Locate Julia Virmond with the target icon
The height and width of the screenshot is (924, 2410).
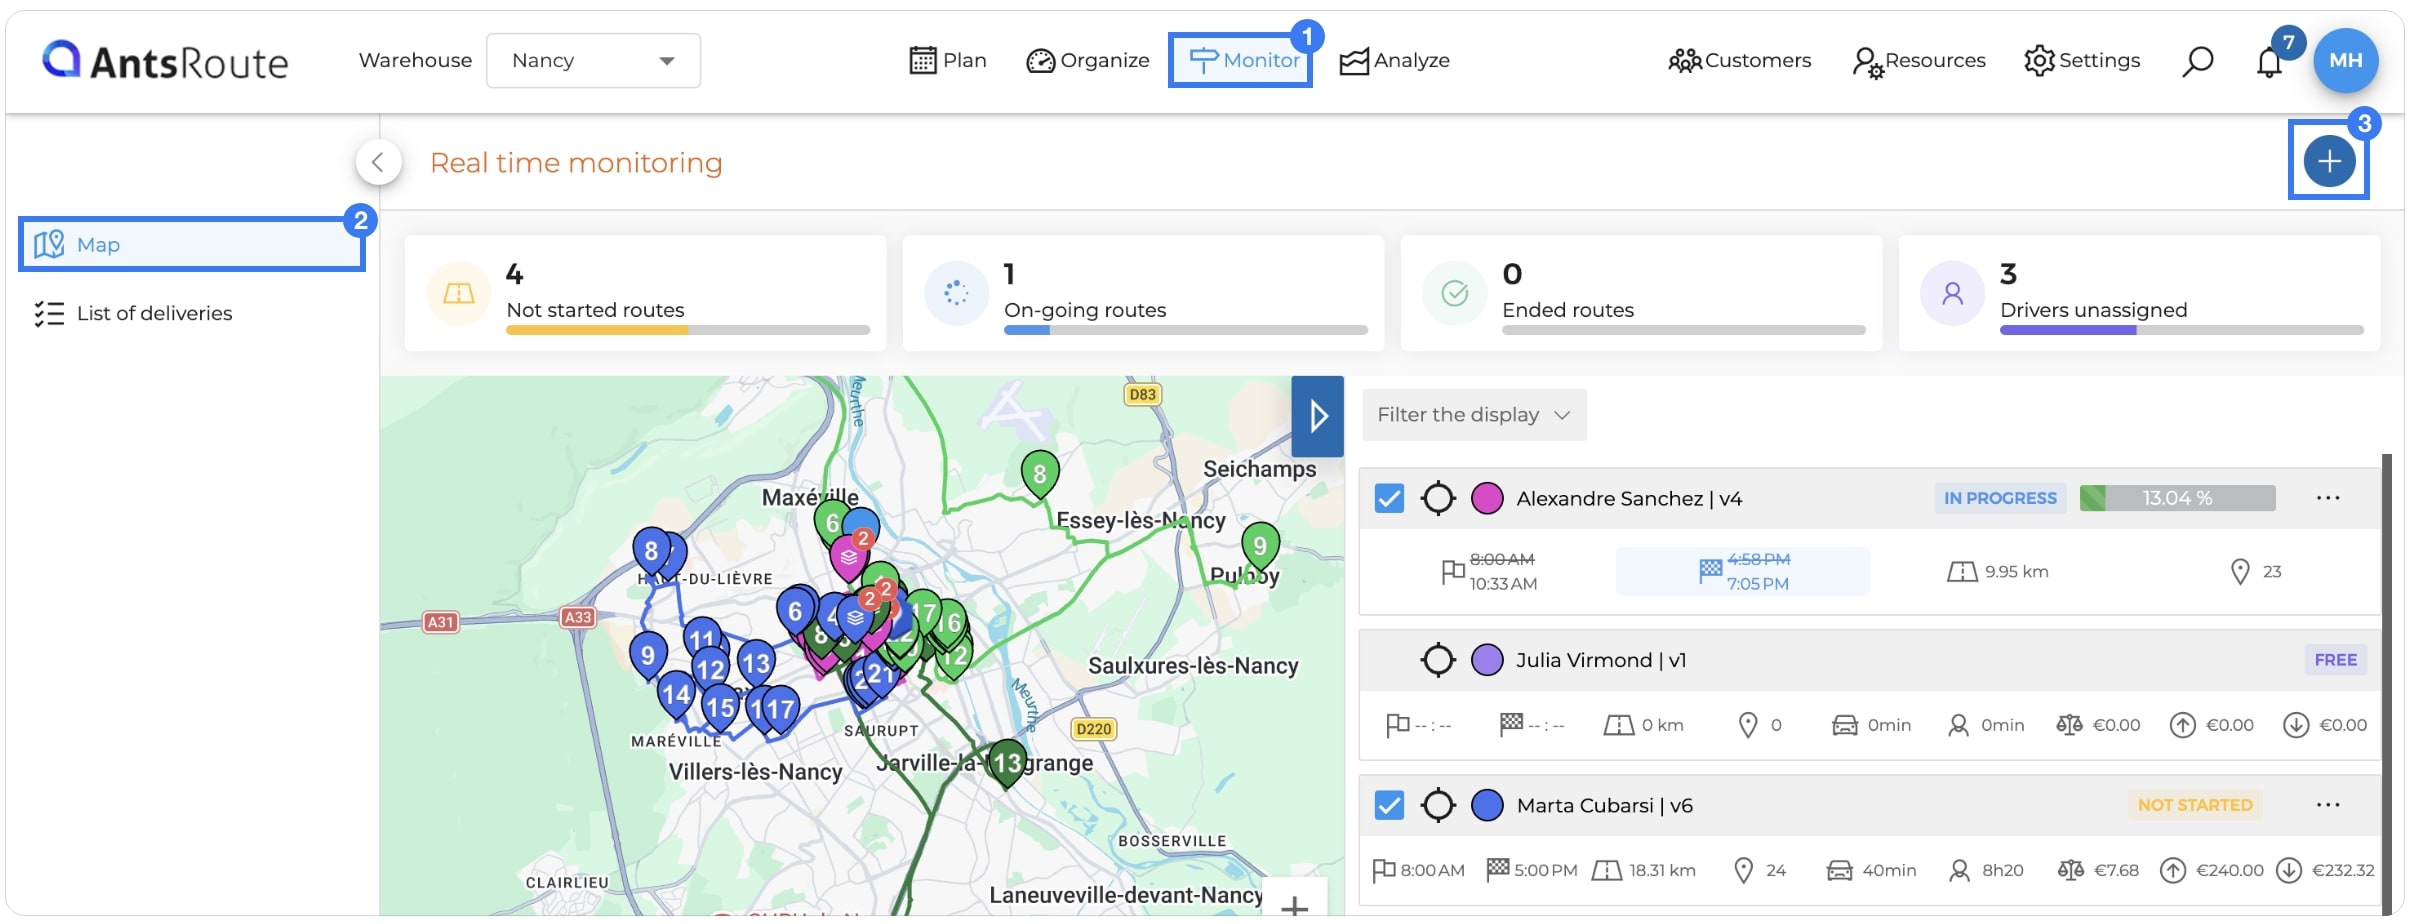[x=1438, y=660]
